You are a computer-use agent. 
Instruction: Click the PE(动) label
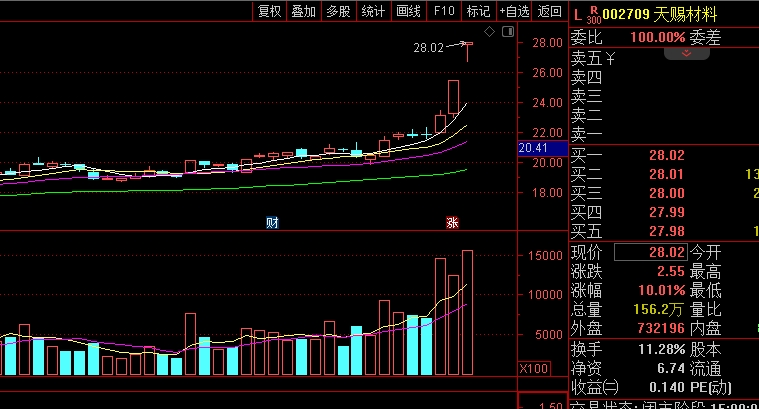711,387
